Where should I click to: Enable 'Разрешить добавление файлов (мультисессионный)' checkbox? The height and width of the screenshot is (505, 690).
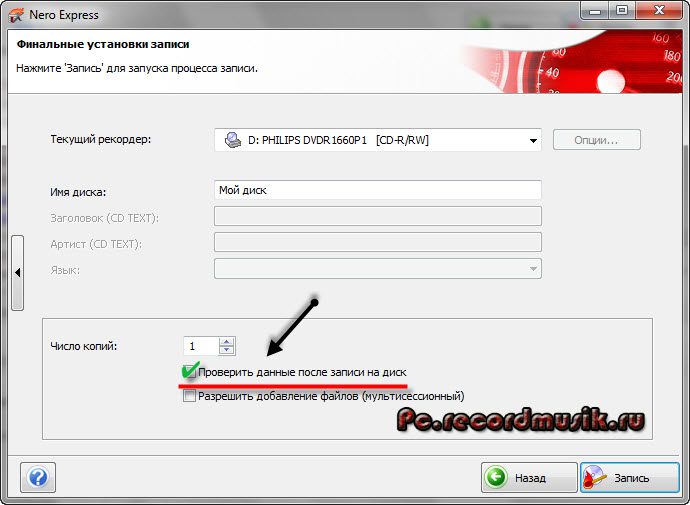coord(190,396)
